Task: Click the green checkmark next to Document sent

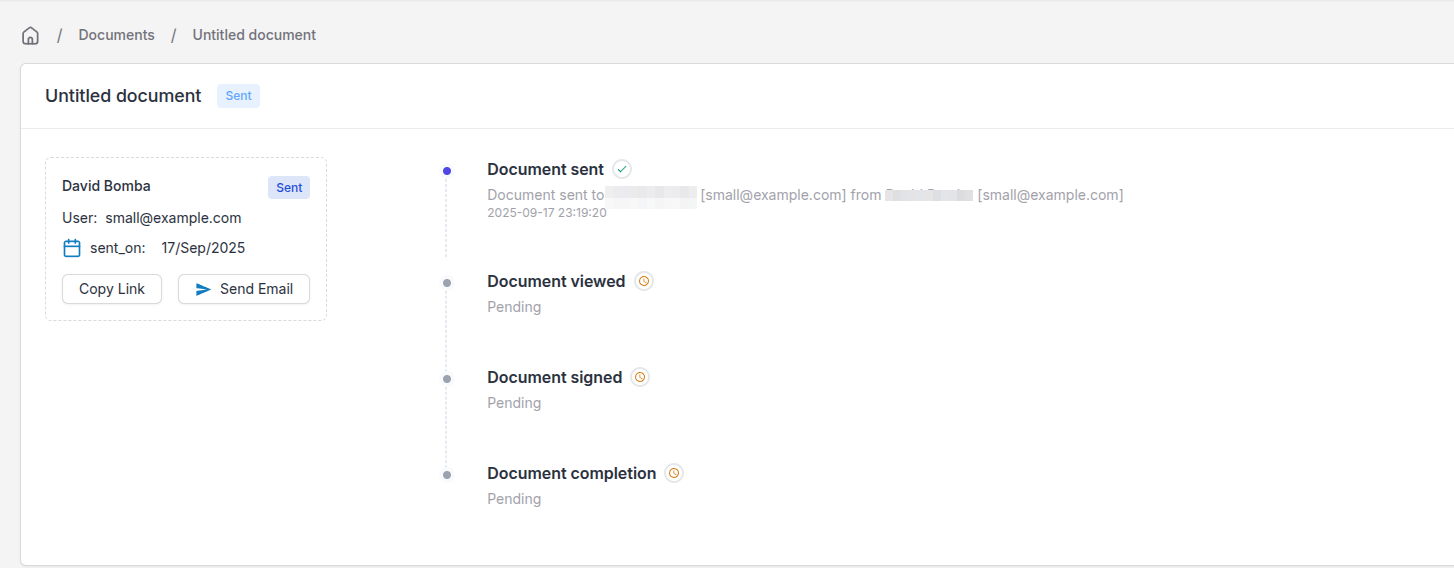Action: [x=622, y=169]
